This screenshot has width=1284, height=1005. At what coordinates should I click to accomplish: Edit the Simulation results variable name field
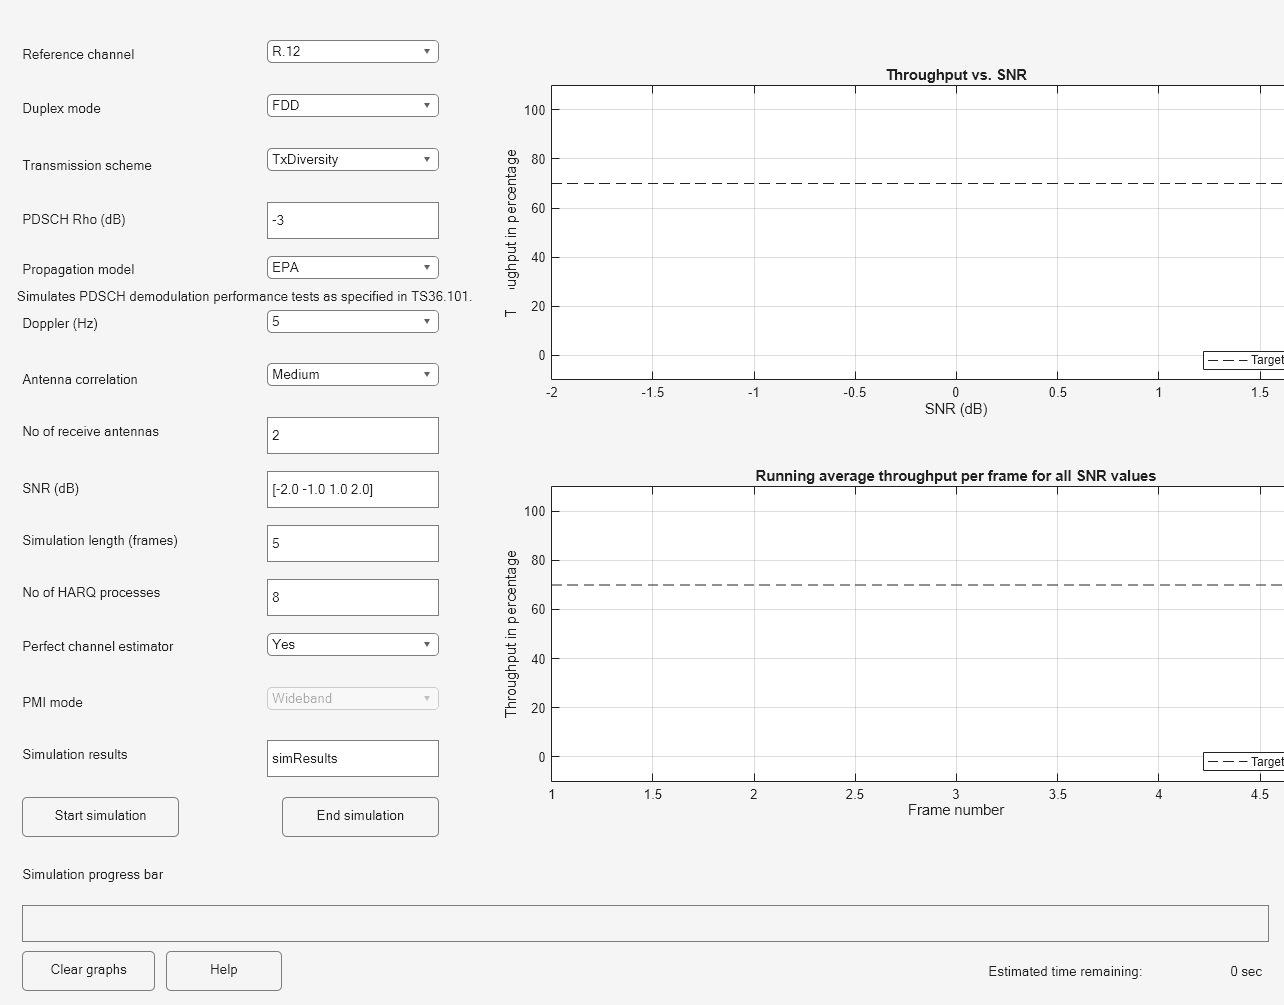(352, 758)
